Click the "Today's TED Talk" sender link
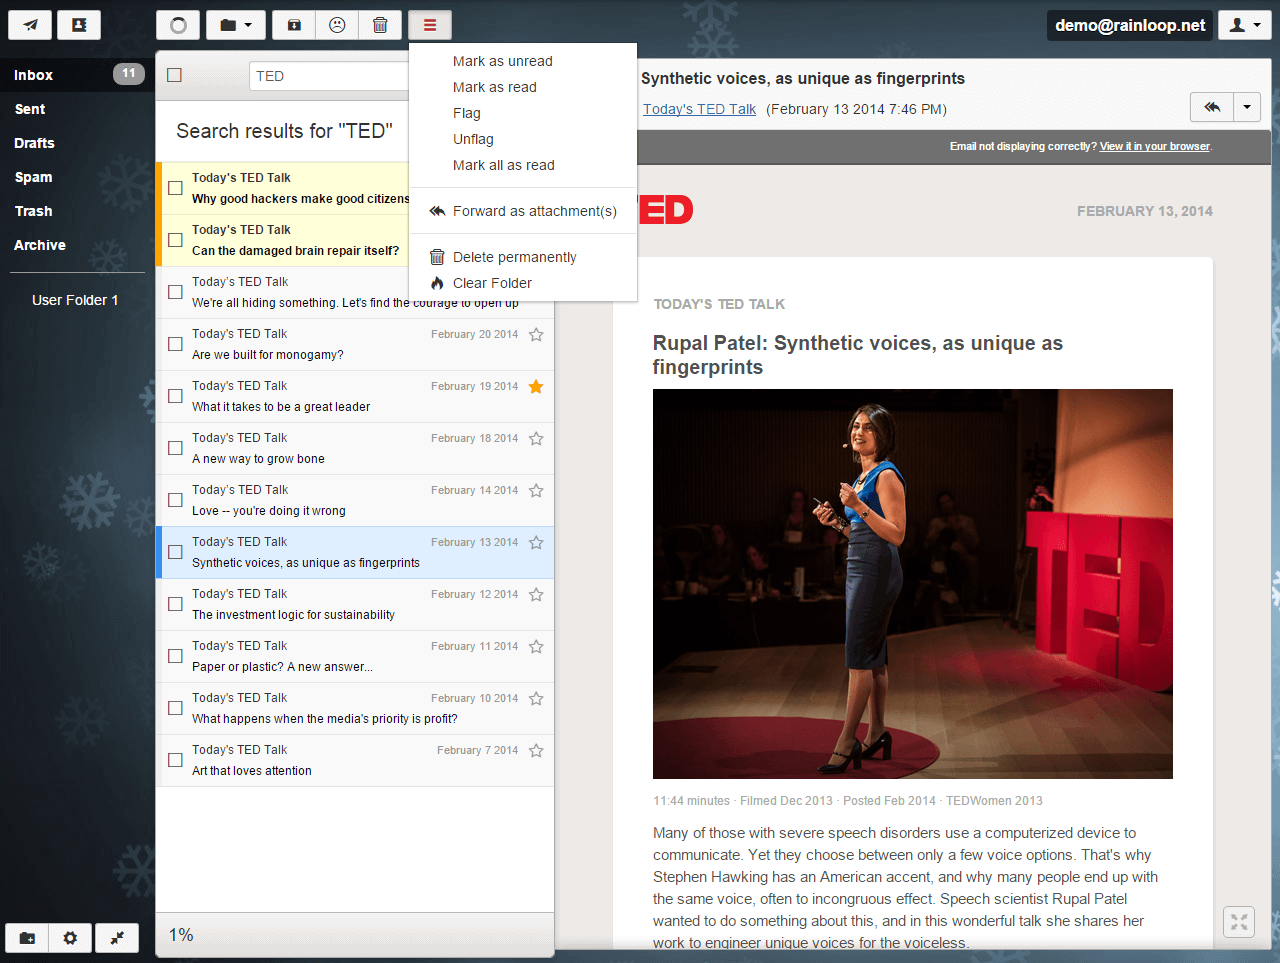1280x963 pixels. pyautogui.click(x=699, y=109)
